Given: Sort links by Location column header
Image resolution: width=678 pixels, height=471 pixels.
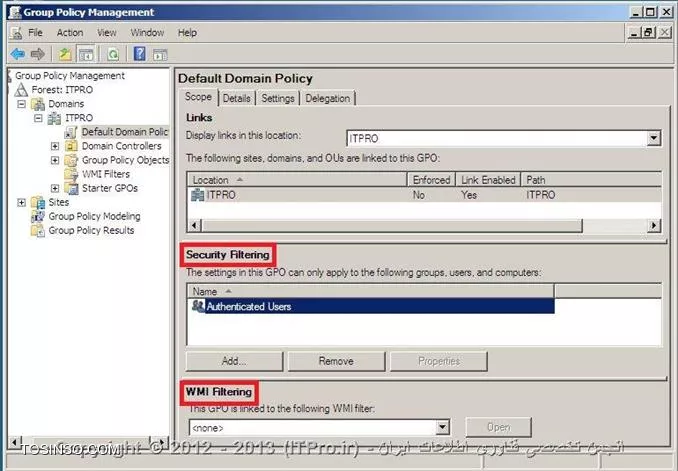Looking at the screenshot, I should [297, 180].
